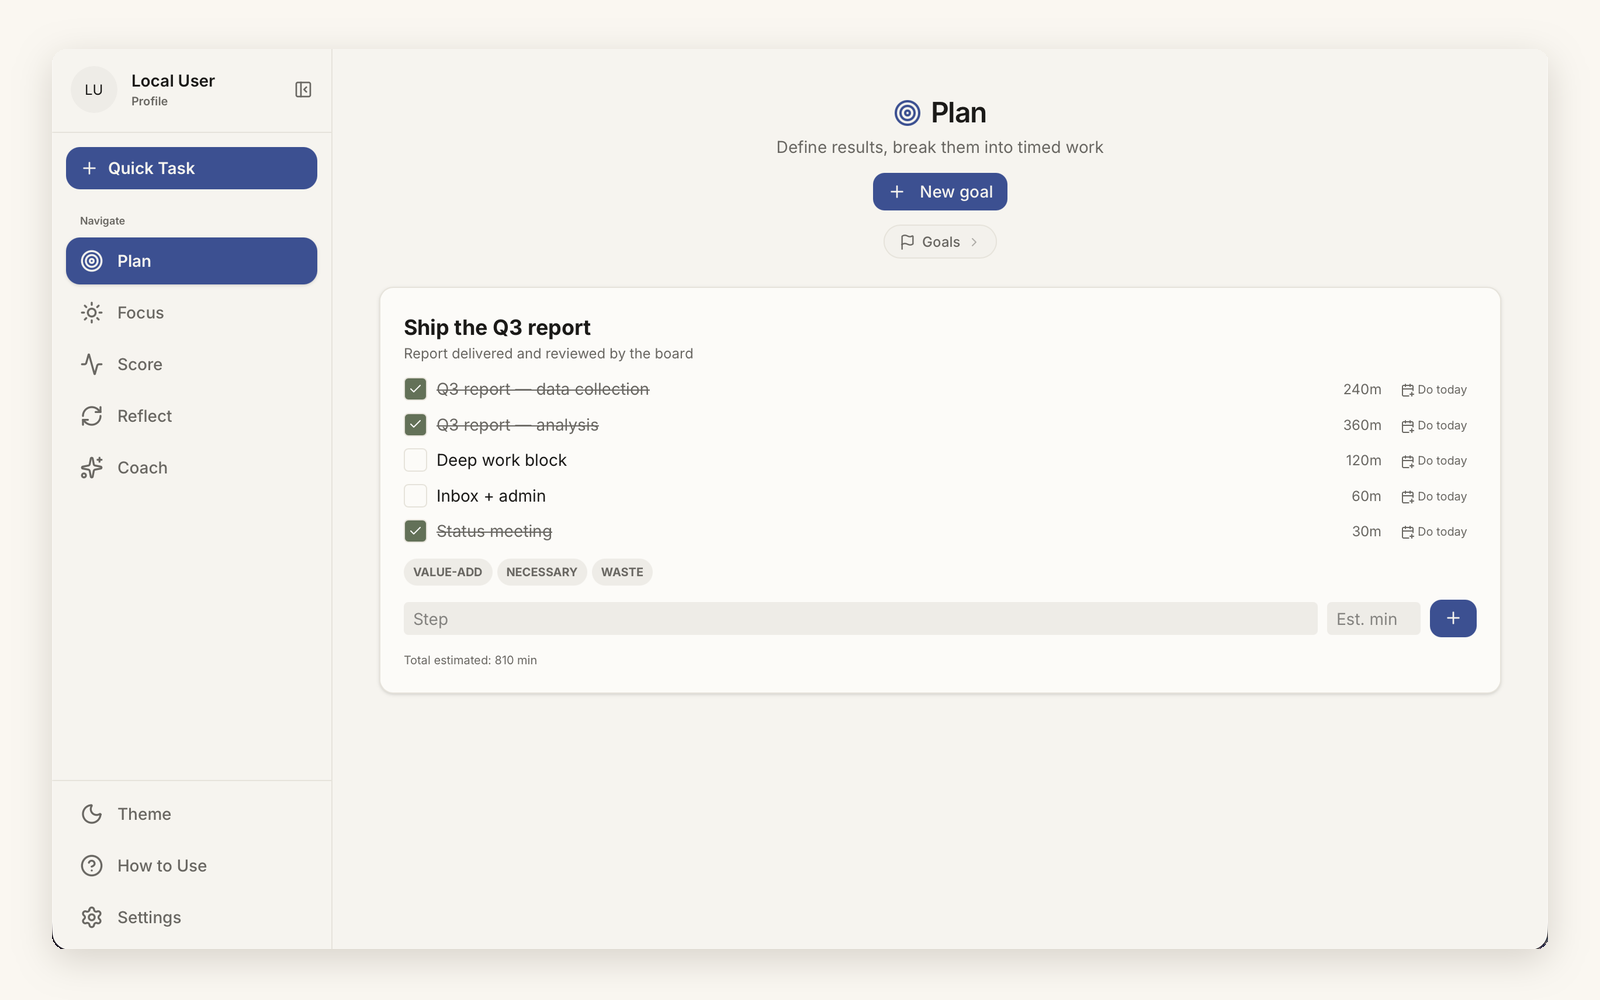Viewport: 1600px width, 1000px height.
Task: Click the target icon beside Plan heading
Action: coord(907,113)
